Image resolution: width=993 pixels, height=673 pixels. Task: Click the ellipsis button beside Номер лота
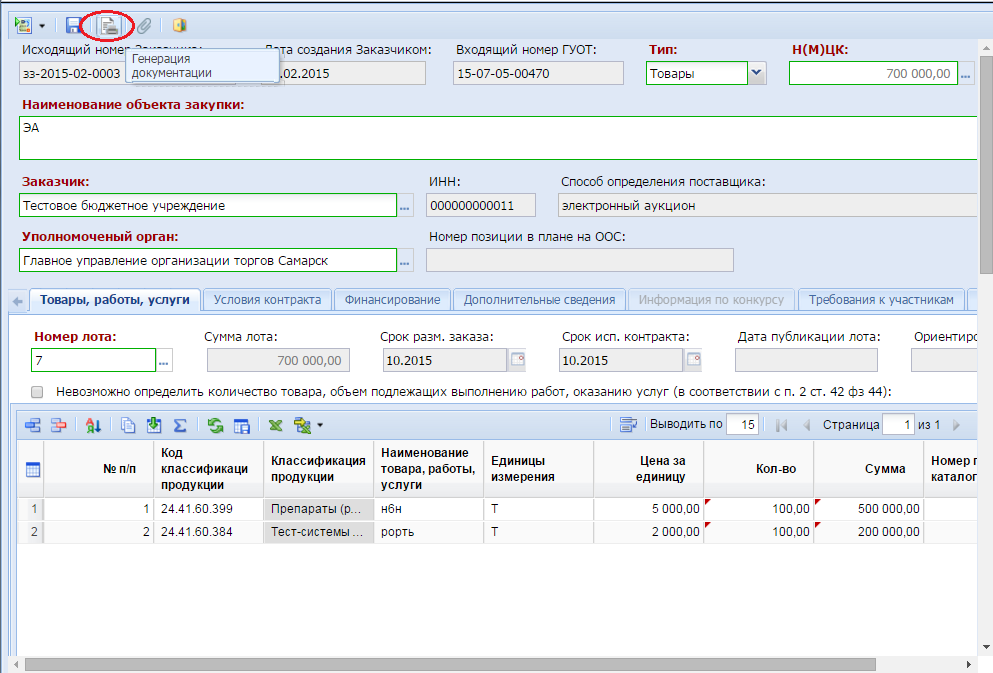(163, 361)
